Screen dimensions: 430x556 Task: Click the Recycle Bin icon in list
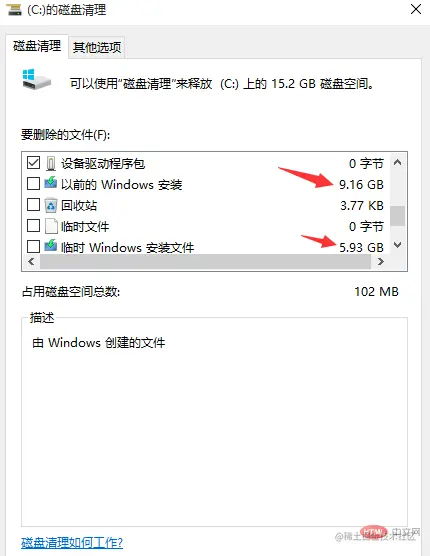click(x=51, y=205)
